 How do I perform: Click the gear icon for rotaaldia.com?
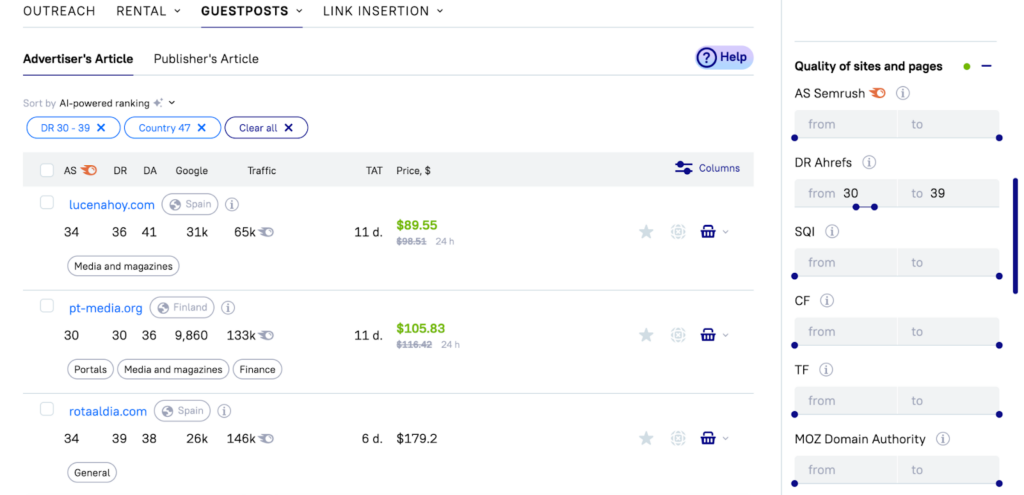pos(678,438)
